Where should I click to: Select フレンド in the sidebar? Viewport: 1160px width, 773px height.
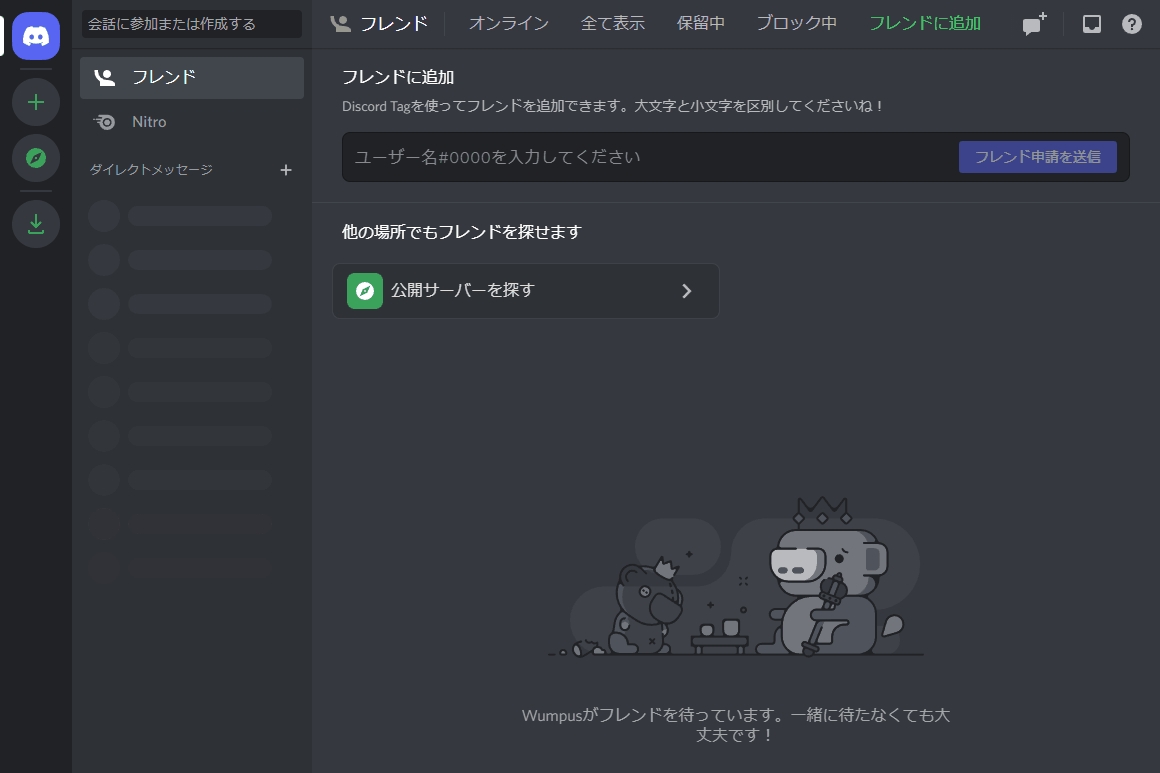192,78
